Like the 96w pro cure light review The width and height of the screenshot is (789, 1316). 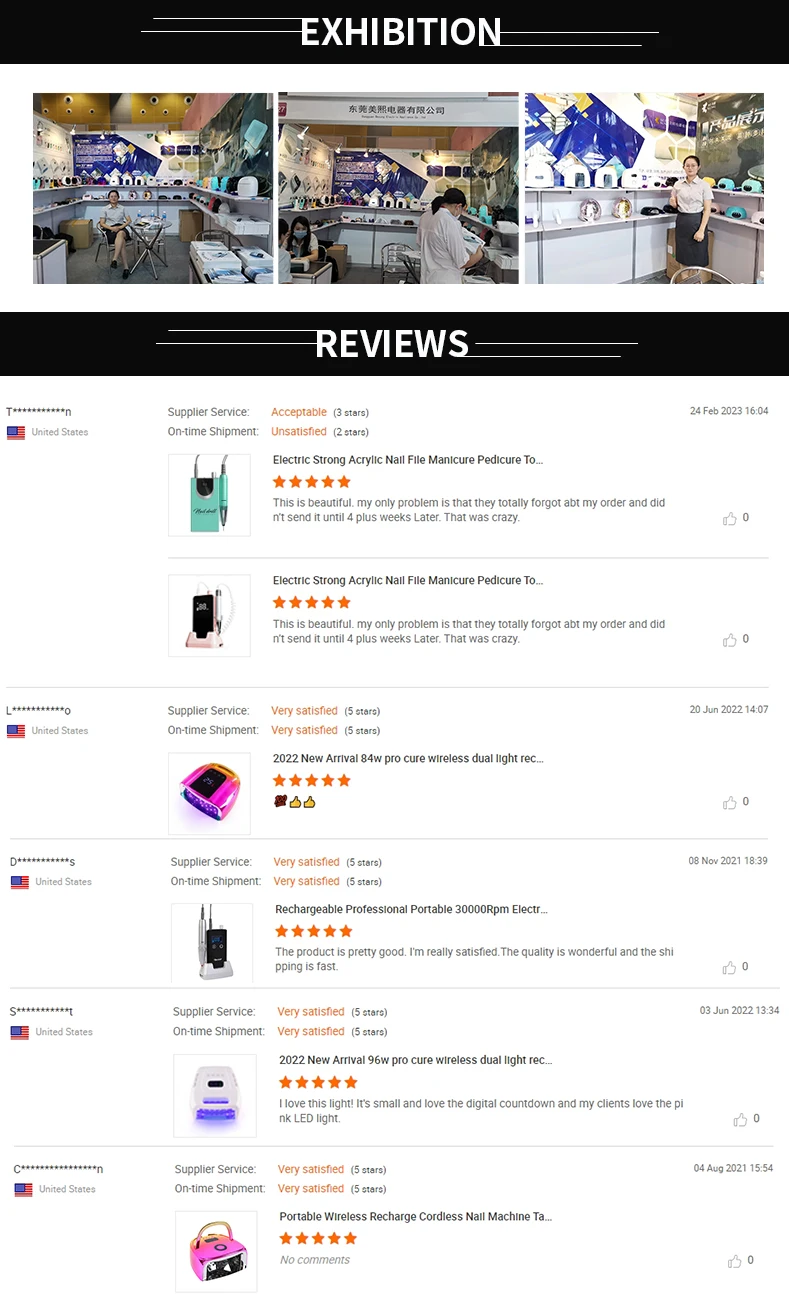pyautogui.click(x=740, y=1119)
